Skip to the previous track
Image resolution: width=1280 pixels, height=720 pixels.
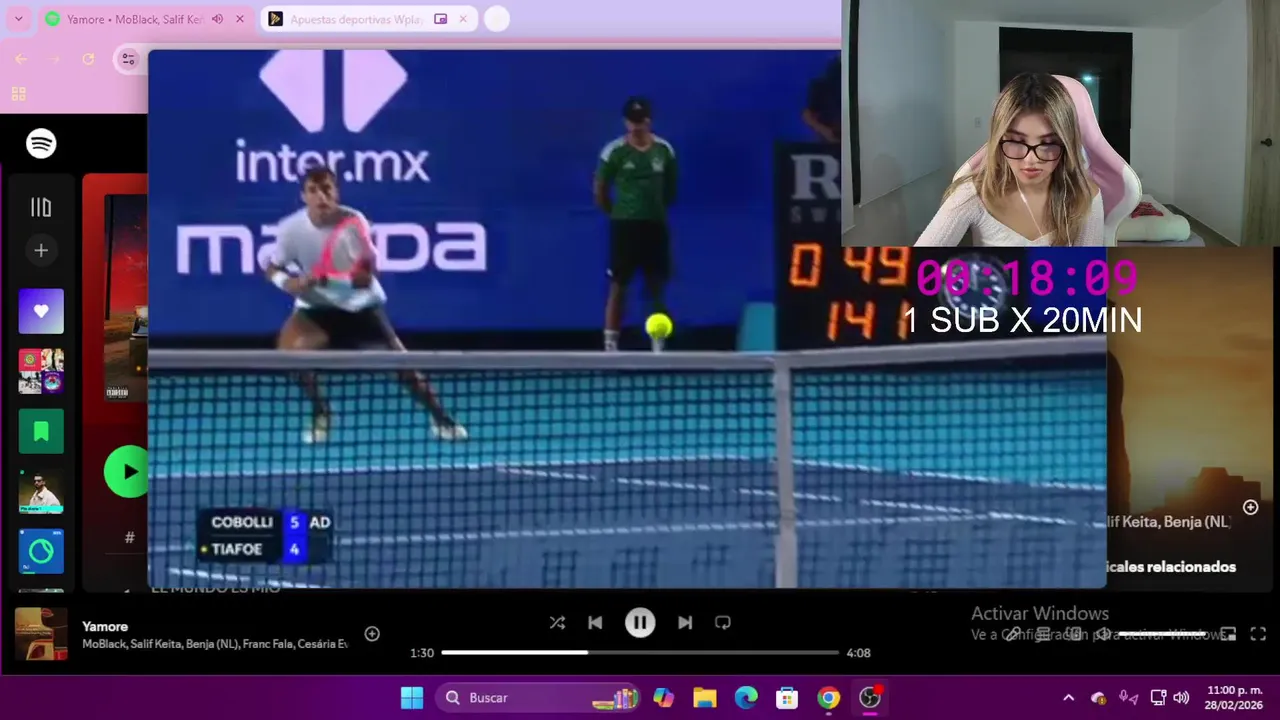coord(595,623)
